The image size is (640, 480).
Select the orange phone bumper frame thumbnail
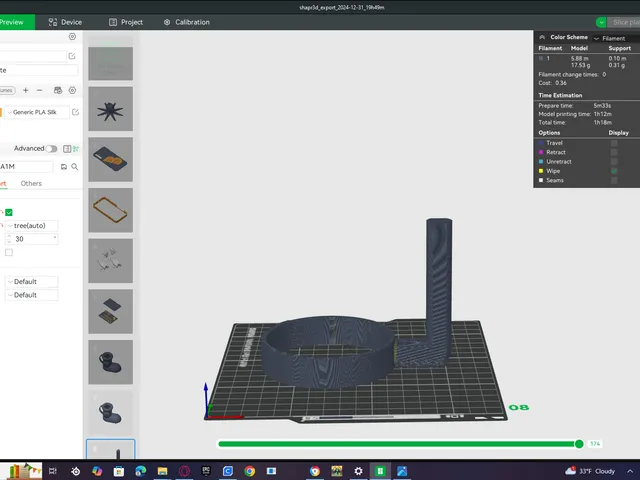click(111, 210)
